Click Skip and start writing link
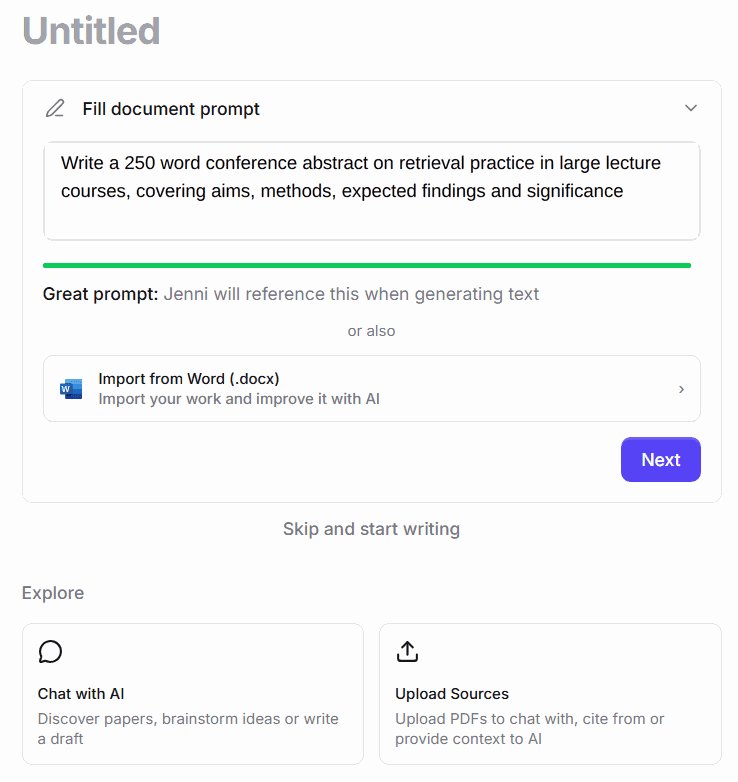Screen dimensions: 738x782 (371, 529)
